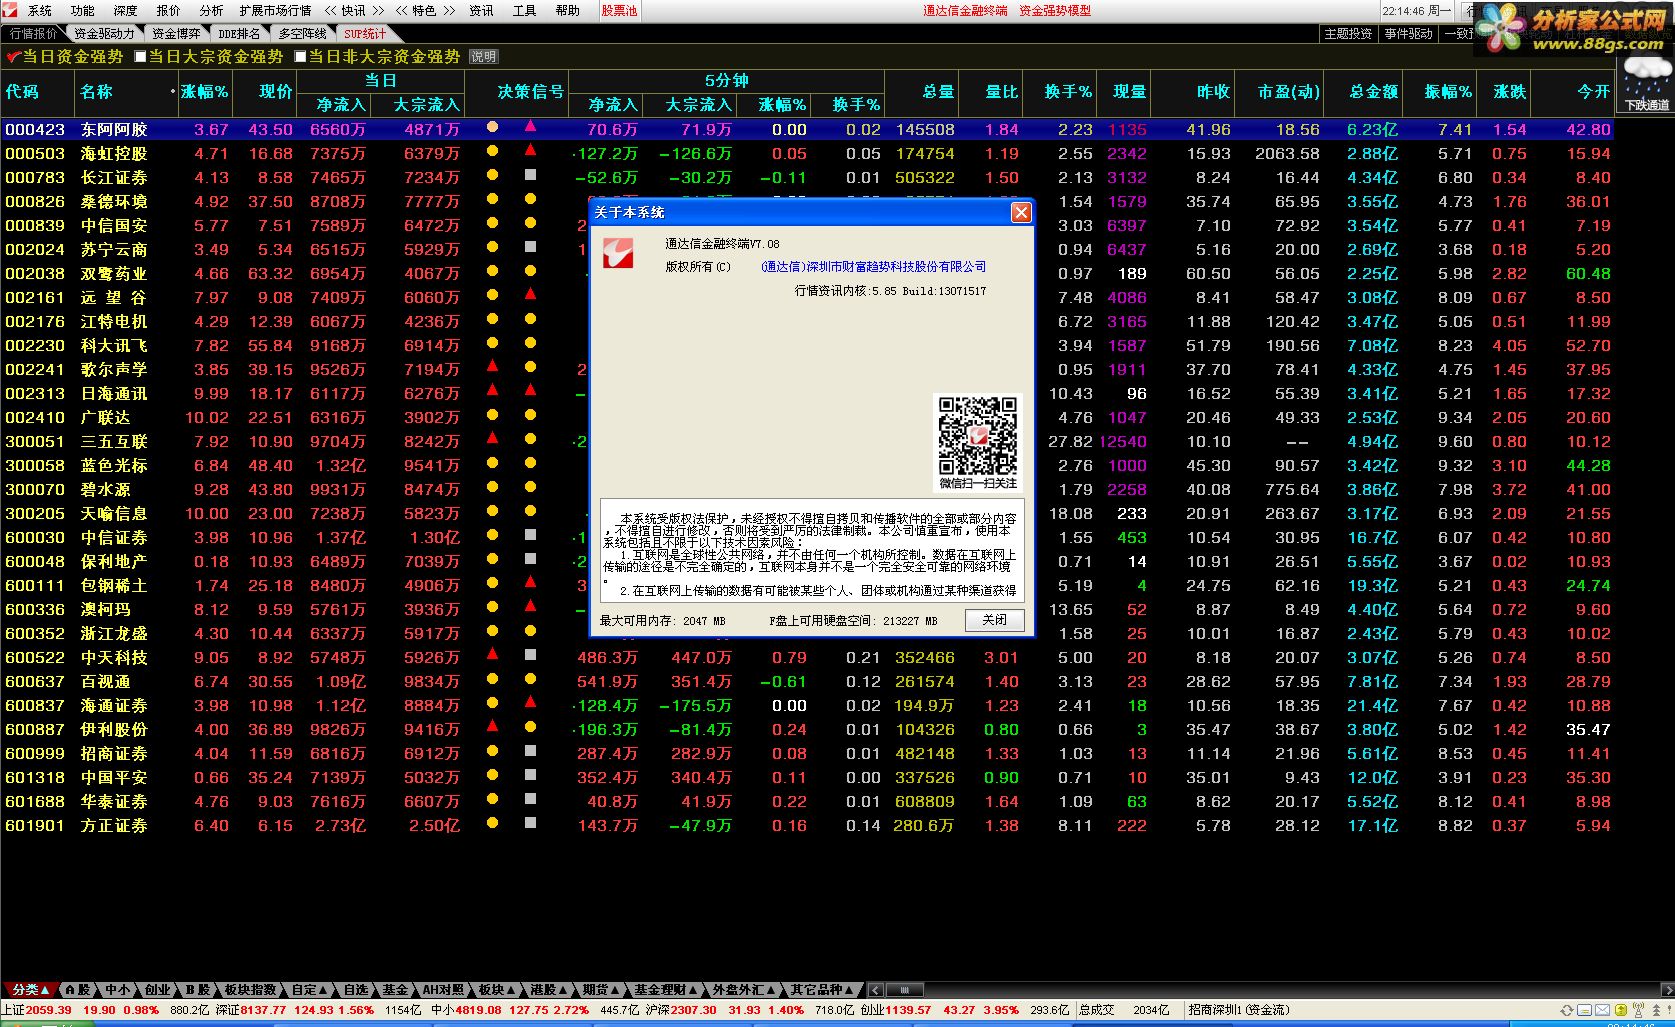Open the 深圳市财富趋势科技股份有限公司 link
1675x1027 pixels.
point(874,267)
